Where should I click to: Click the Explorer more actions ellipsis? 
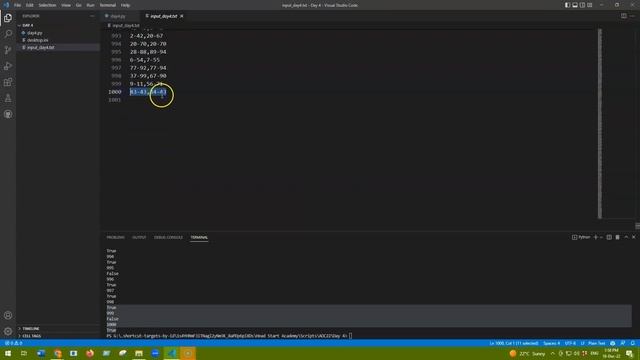92,16
